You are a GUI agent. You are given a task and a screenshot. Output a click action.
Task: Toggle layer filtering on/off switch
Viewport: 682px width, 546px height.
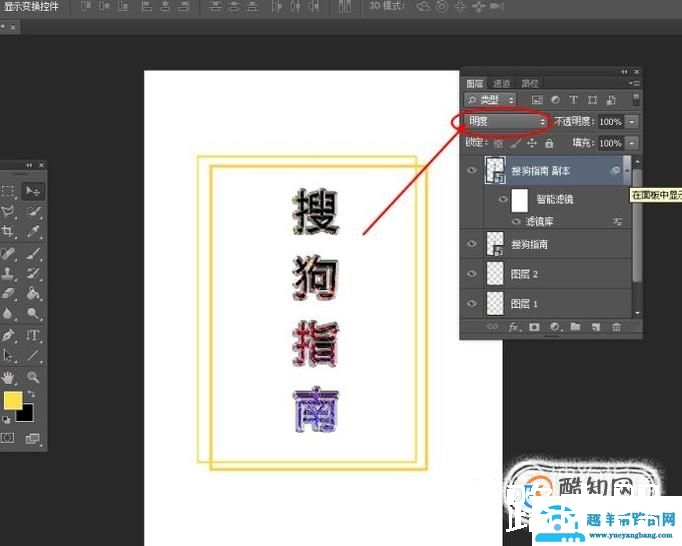coord(636,99)
